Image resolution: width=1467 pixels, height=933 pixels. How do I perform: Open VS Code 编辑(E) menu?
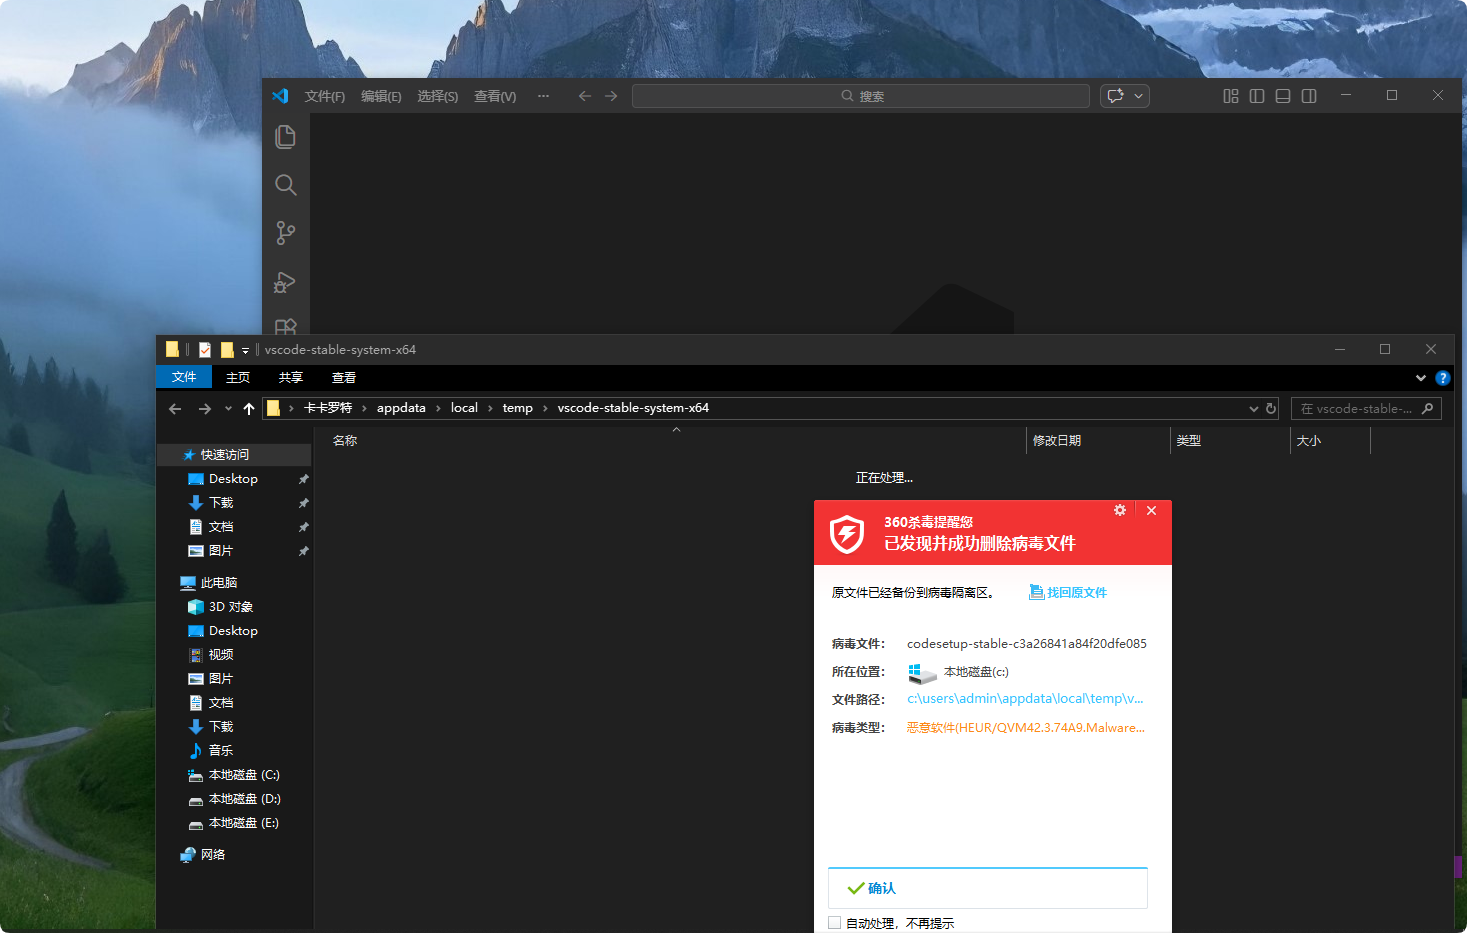[x=381, y=96]
